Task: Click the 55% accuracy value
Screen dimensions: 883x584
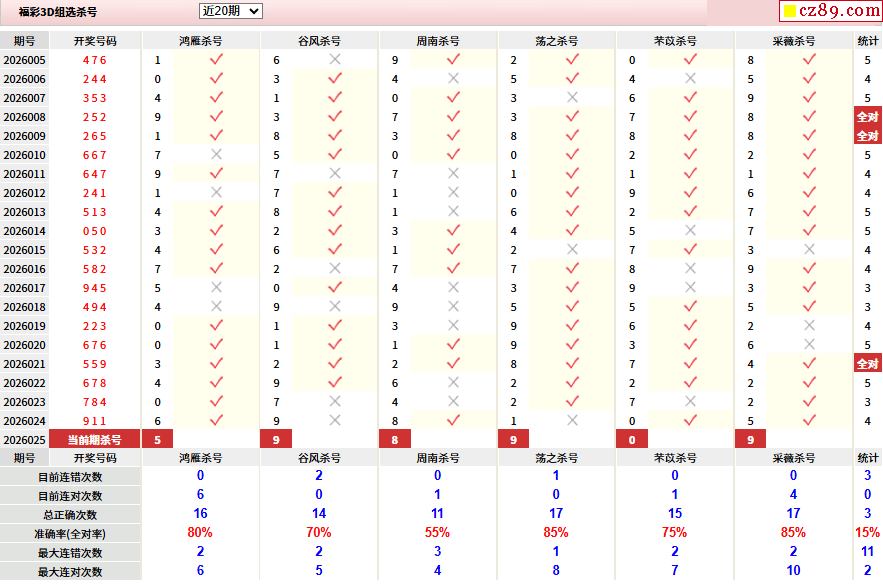Action: click(438, 532)
